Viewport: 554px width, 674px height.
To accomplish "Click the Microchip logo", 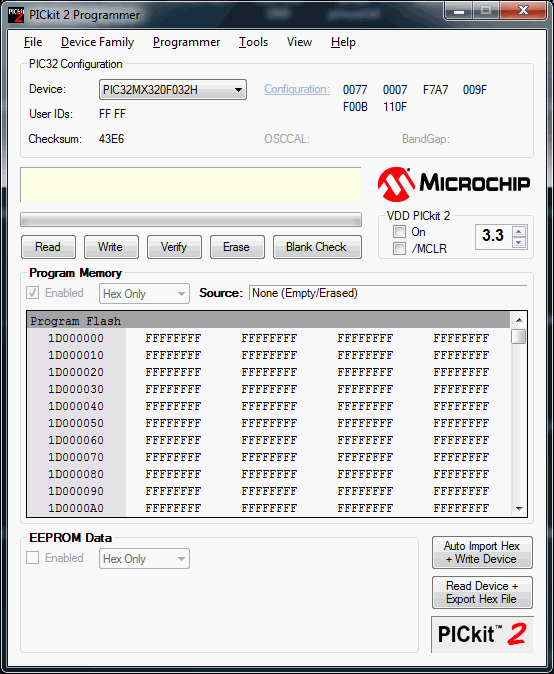I will point(454,184).
